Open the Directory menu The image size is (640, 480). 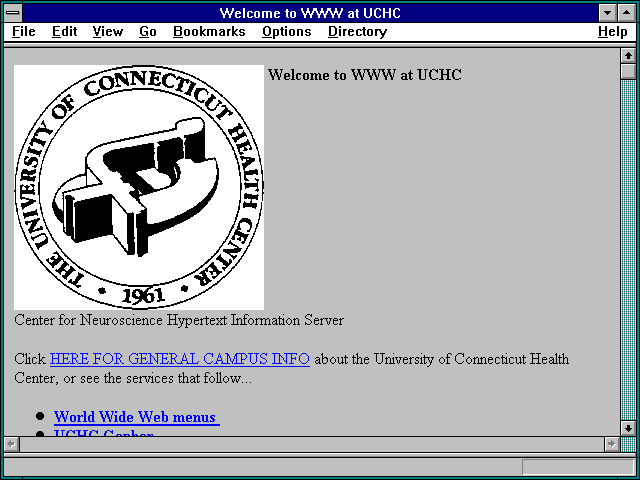(x=358, y=32)
